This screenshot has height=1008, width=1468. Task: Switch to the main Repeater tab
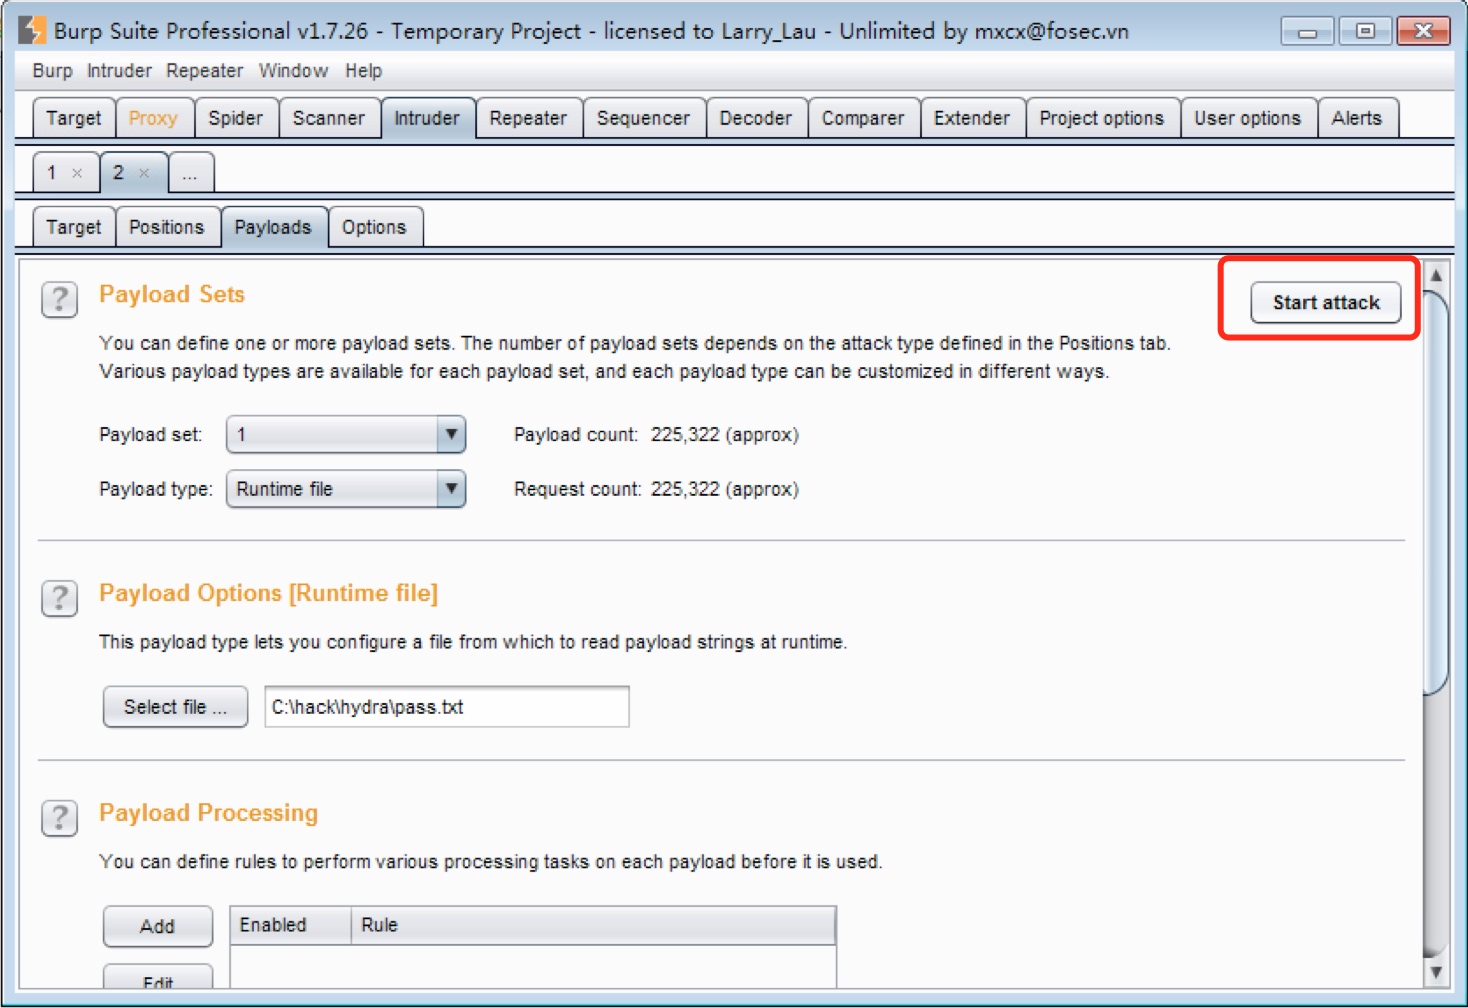tap(528, 118)
